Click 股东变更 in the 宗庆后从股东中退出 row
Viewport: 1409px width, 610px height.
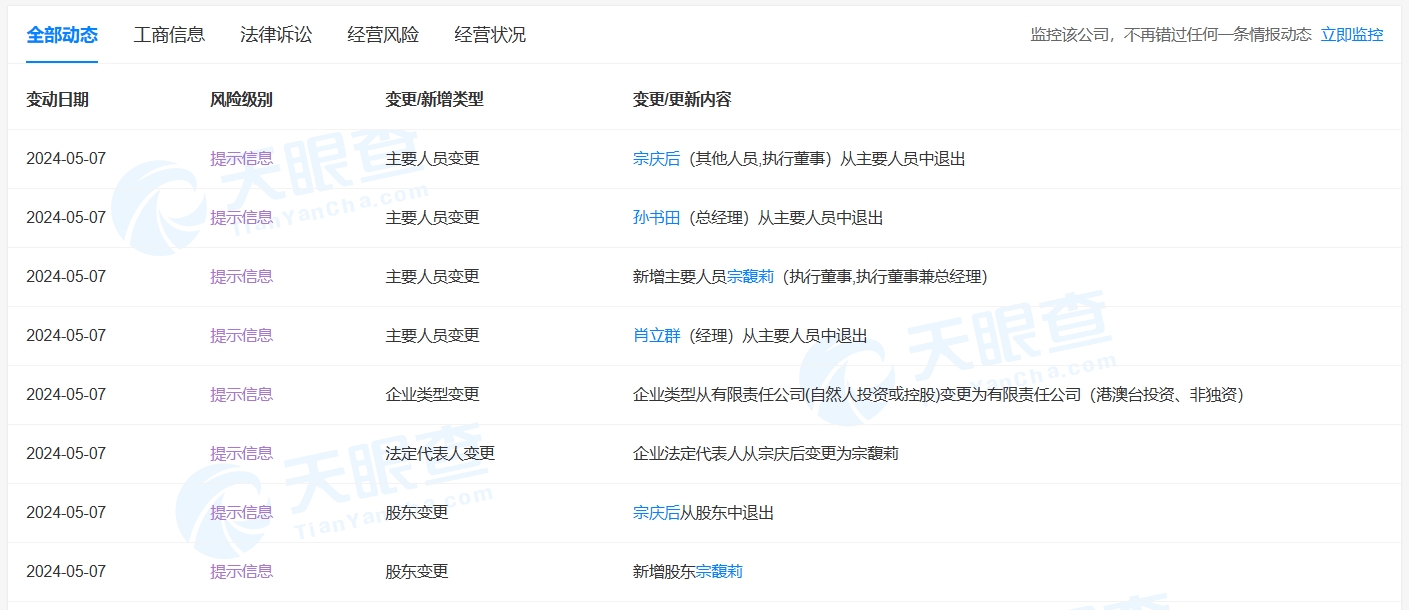point(417,512)
